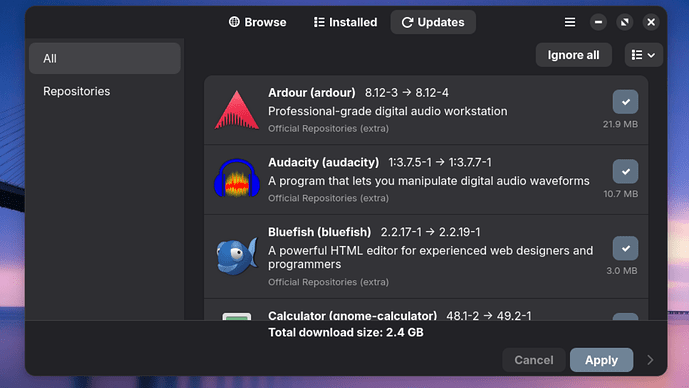Open Calculator (gnome-calculator) package row
The width and height of the screenshot is (689, 388).
[x=426, y=310]
